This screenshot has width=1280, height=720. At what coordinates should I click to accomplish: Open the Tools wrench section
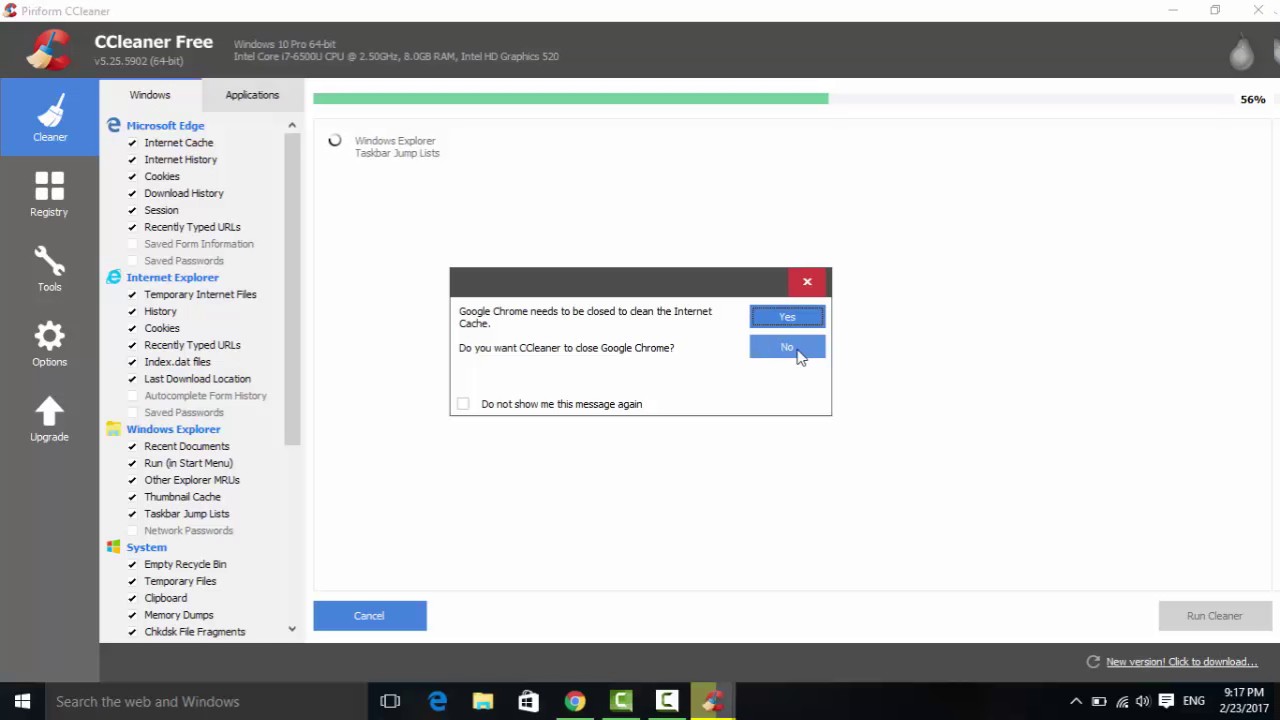coord(49,268)
